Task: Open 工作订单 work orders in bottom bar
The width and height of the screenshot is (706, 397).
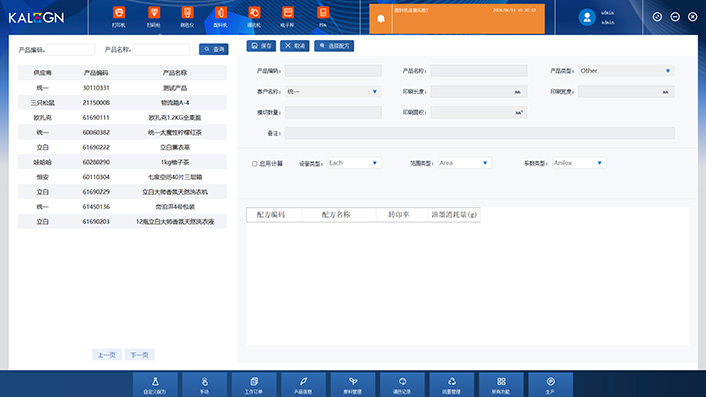Action: 254,385
